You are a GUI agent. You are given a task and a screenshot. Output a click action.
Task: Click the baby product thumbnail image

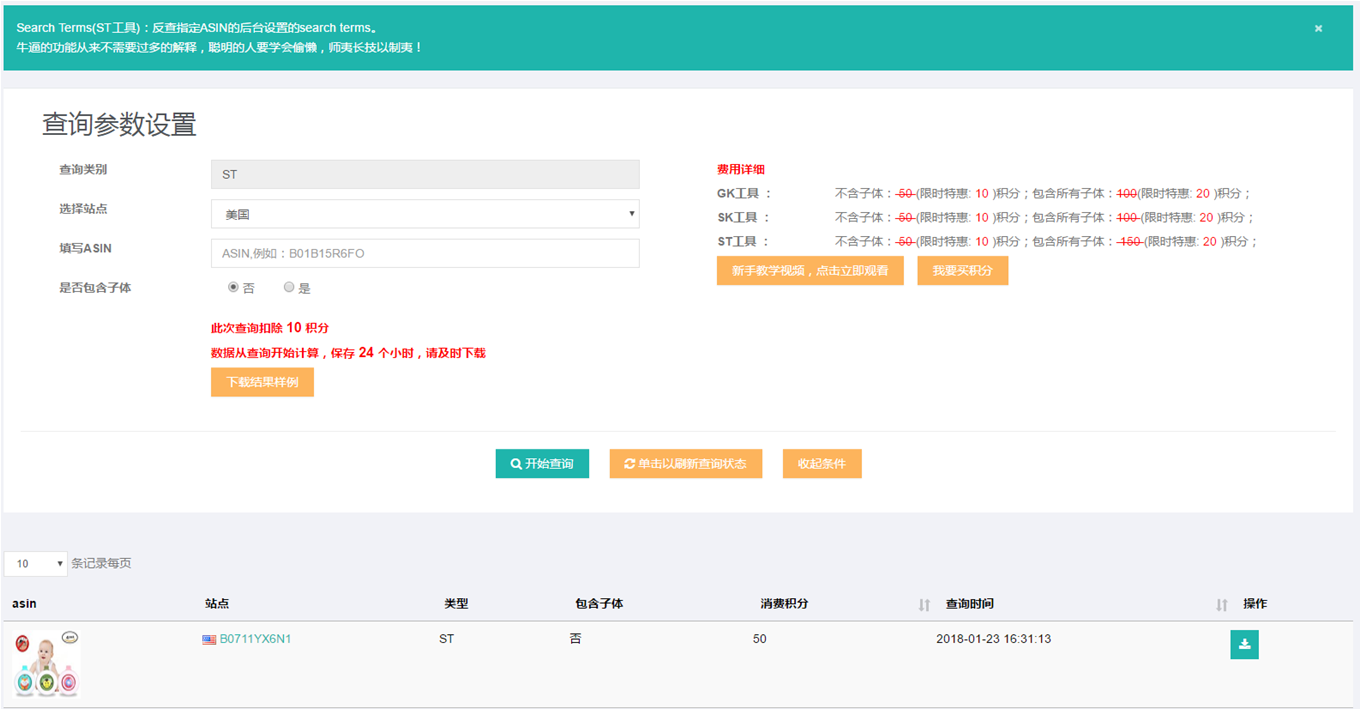click(x=46, y=664)
